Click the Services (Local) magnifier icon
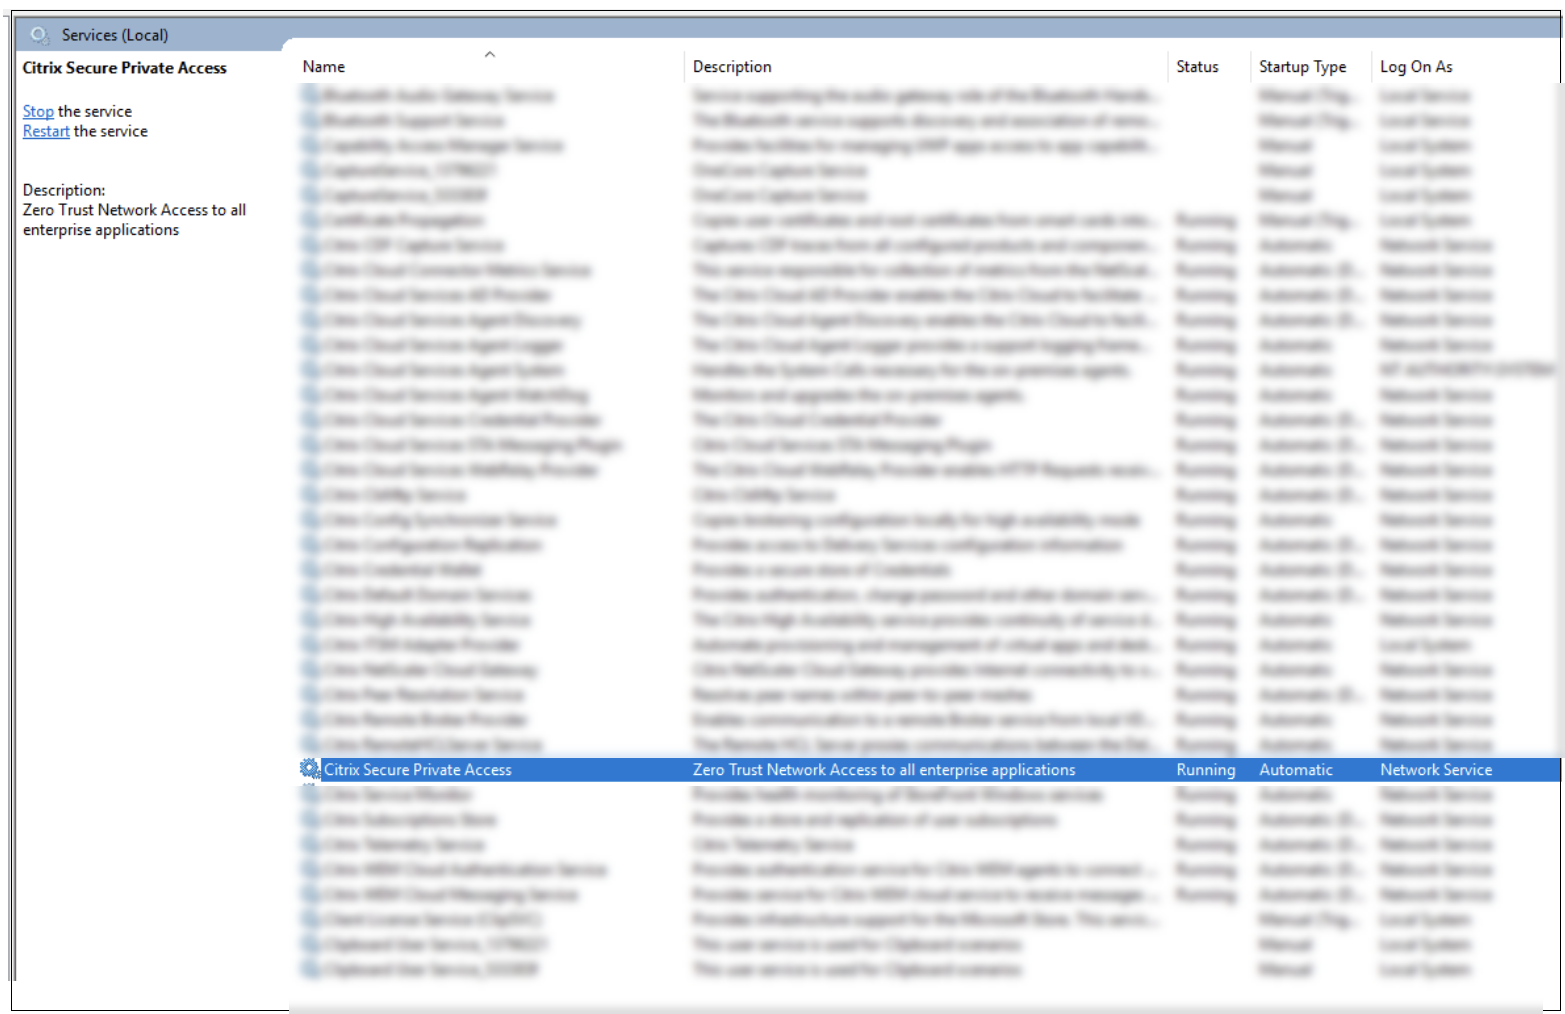The image size is (1565, 1014). click(x=40, y=35)
